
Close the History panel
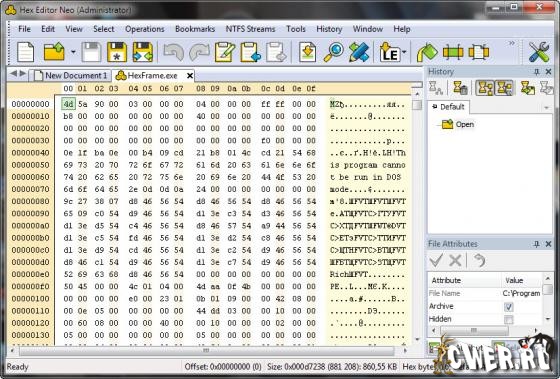click(x=549, y=72)
